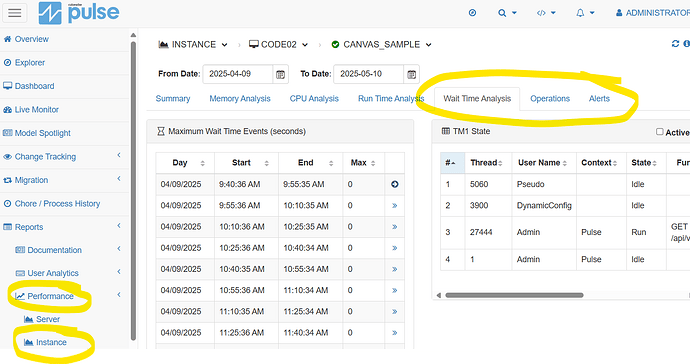This screenshot has height=364, width=690.
Task: Select the DynamicConfig user name cell
Action: (x=544, y=206)
